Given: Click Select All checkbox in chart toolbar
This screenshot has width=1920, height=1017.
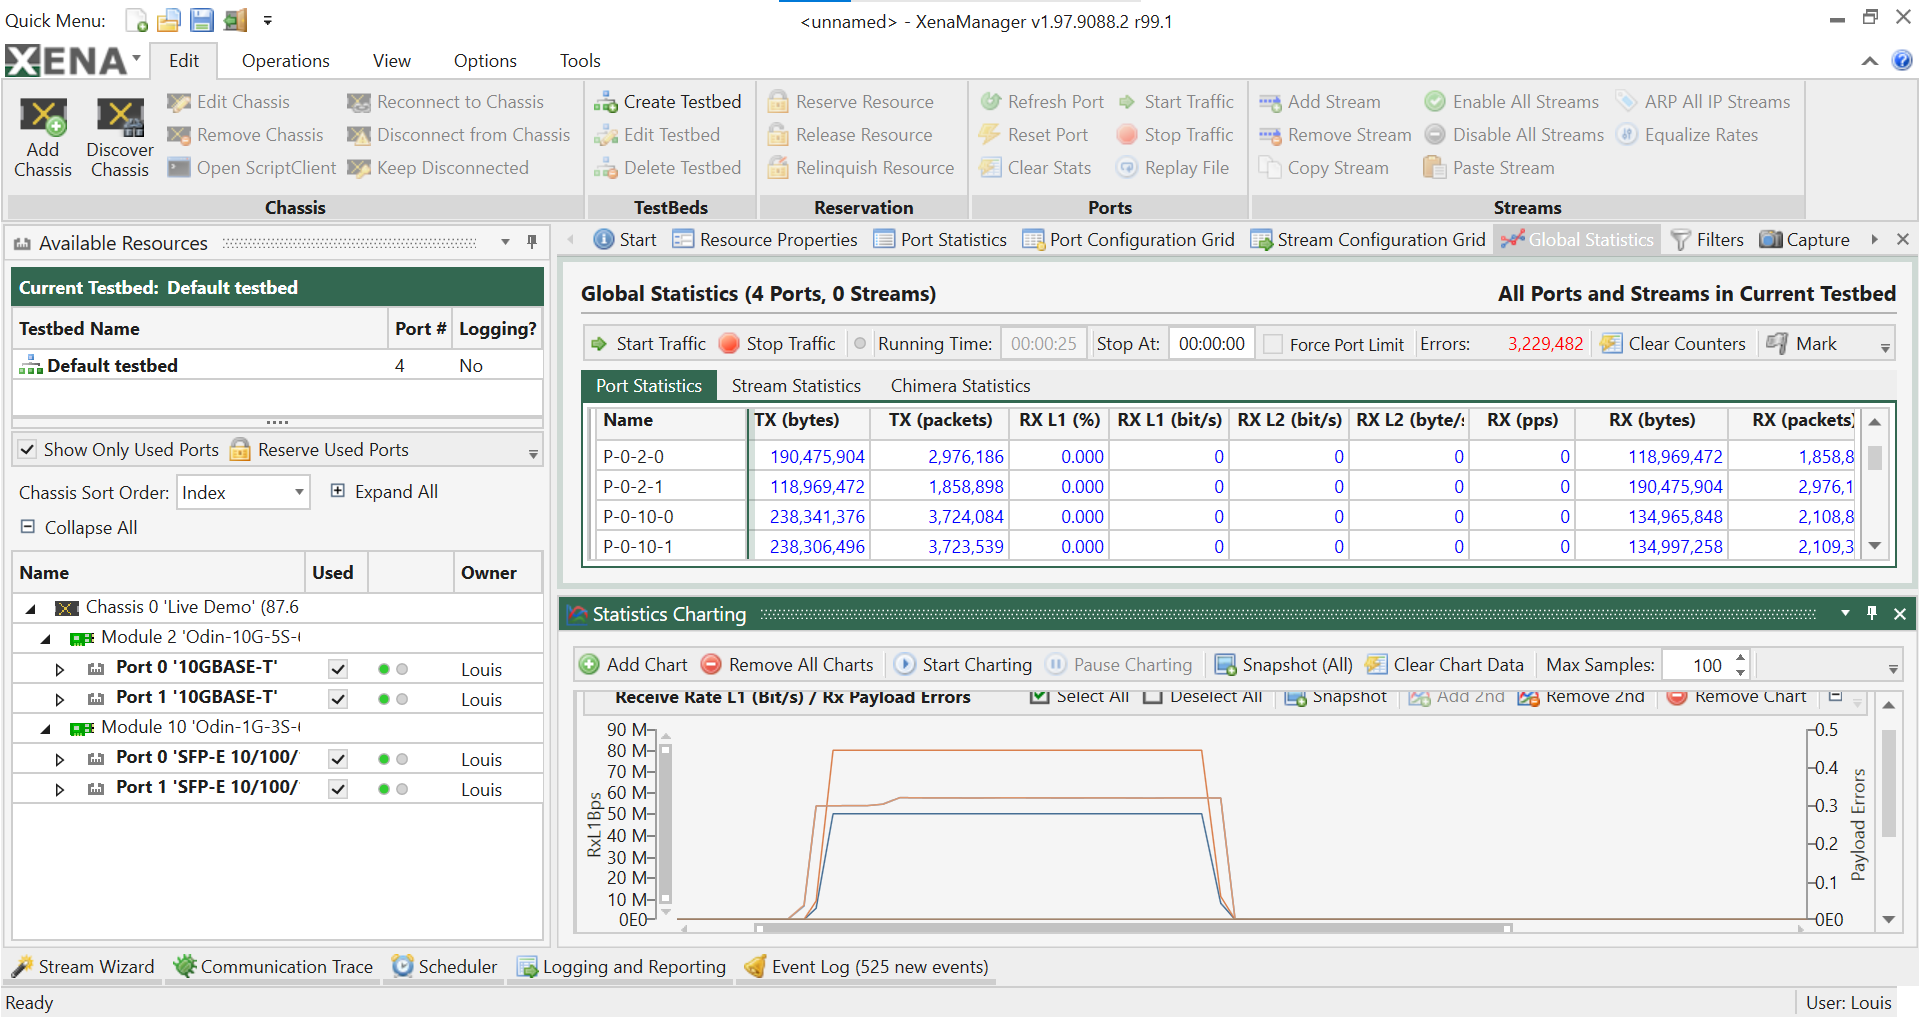Looking at the screenshot, I should 1040,697.
